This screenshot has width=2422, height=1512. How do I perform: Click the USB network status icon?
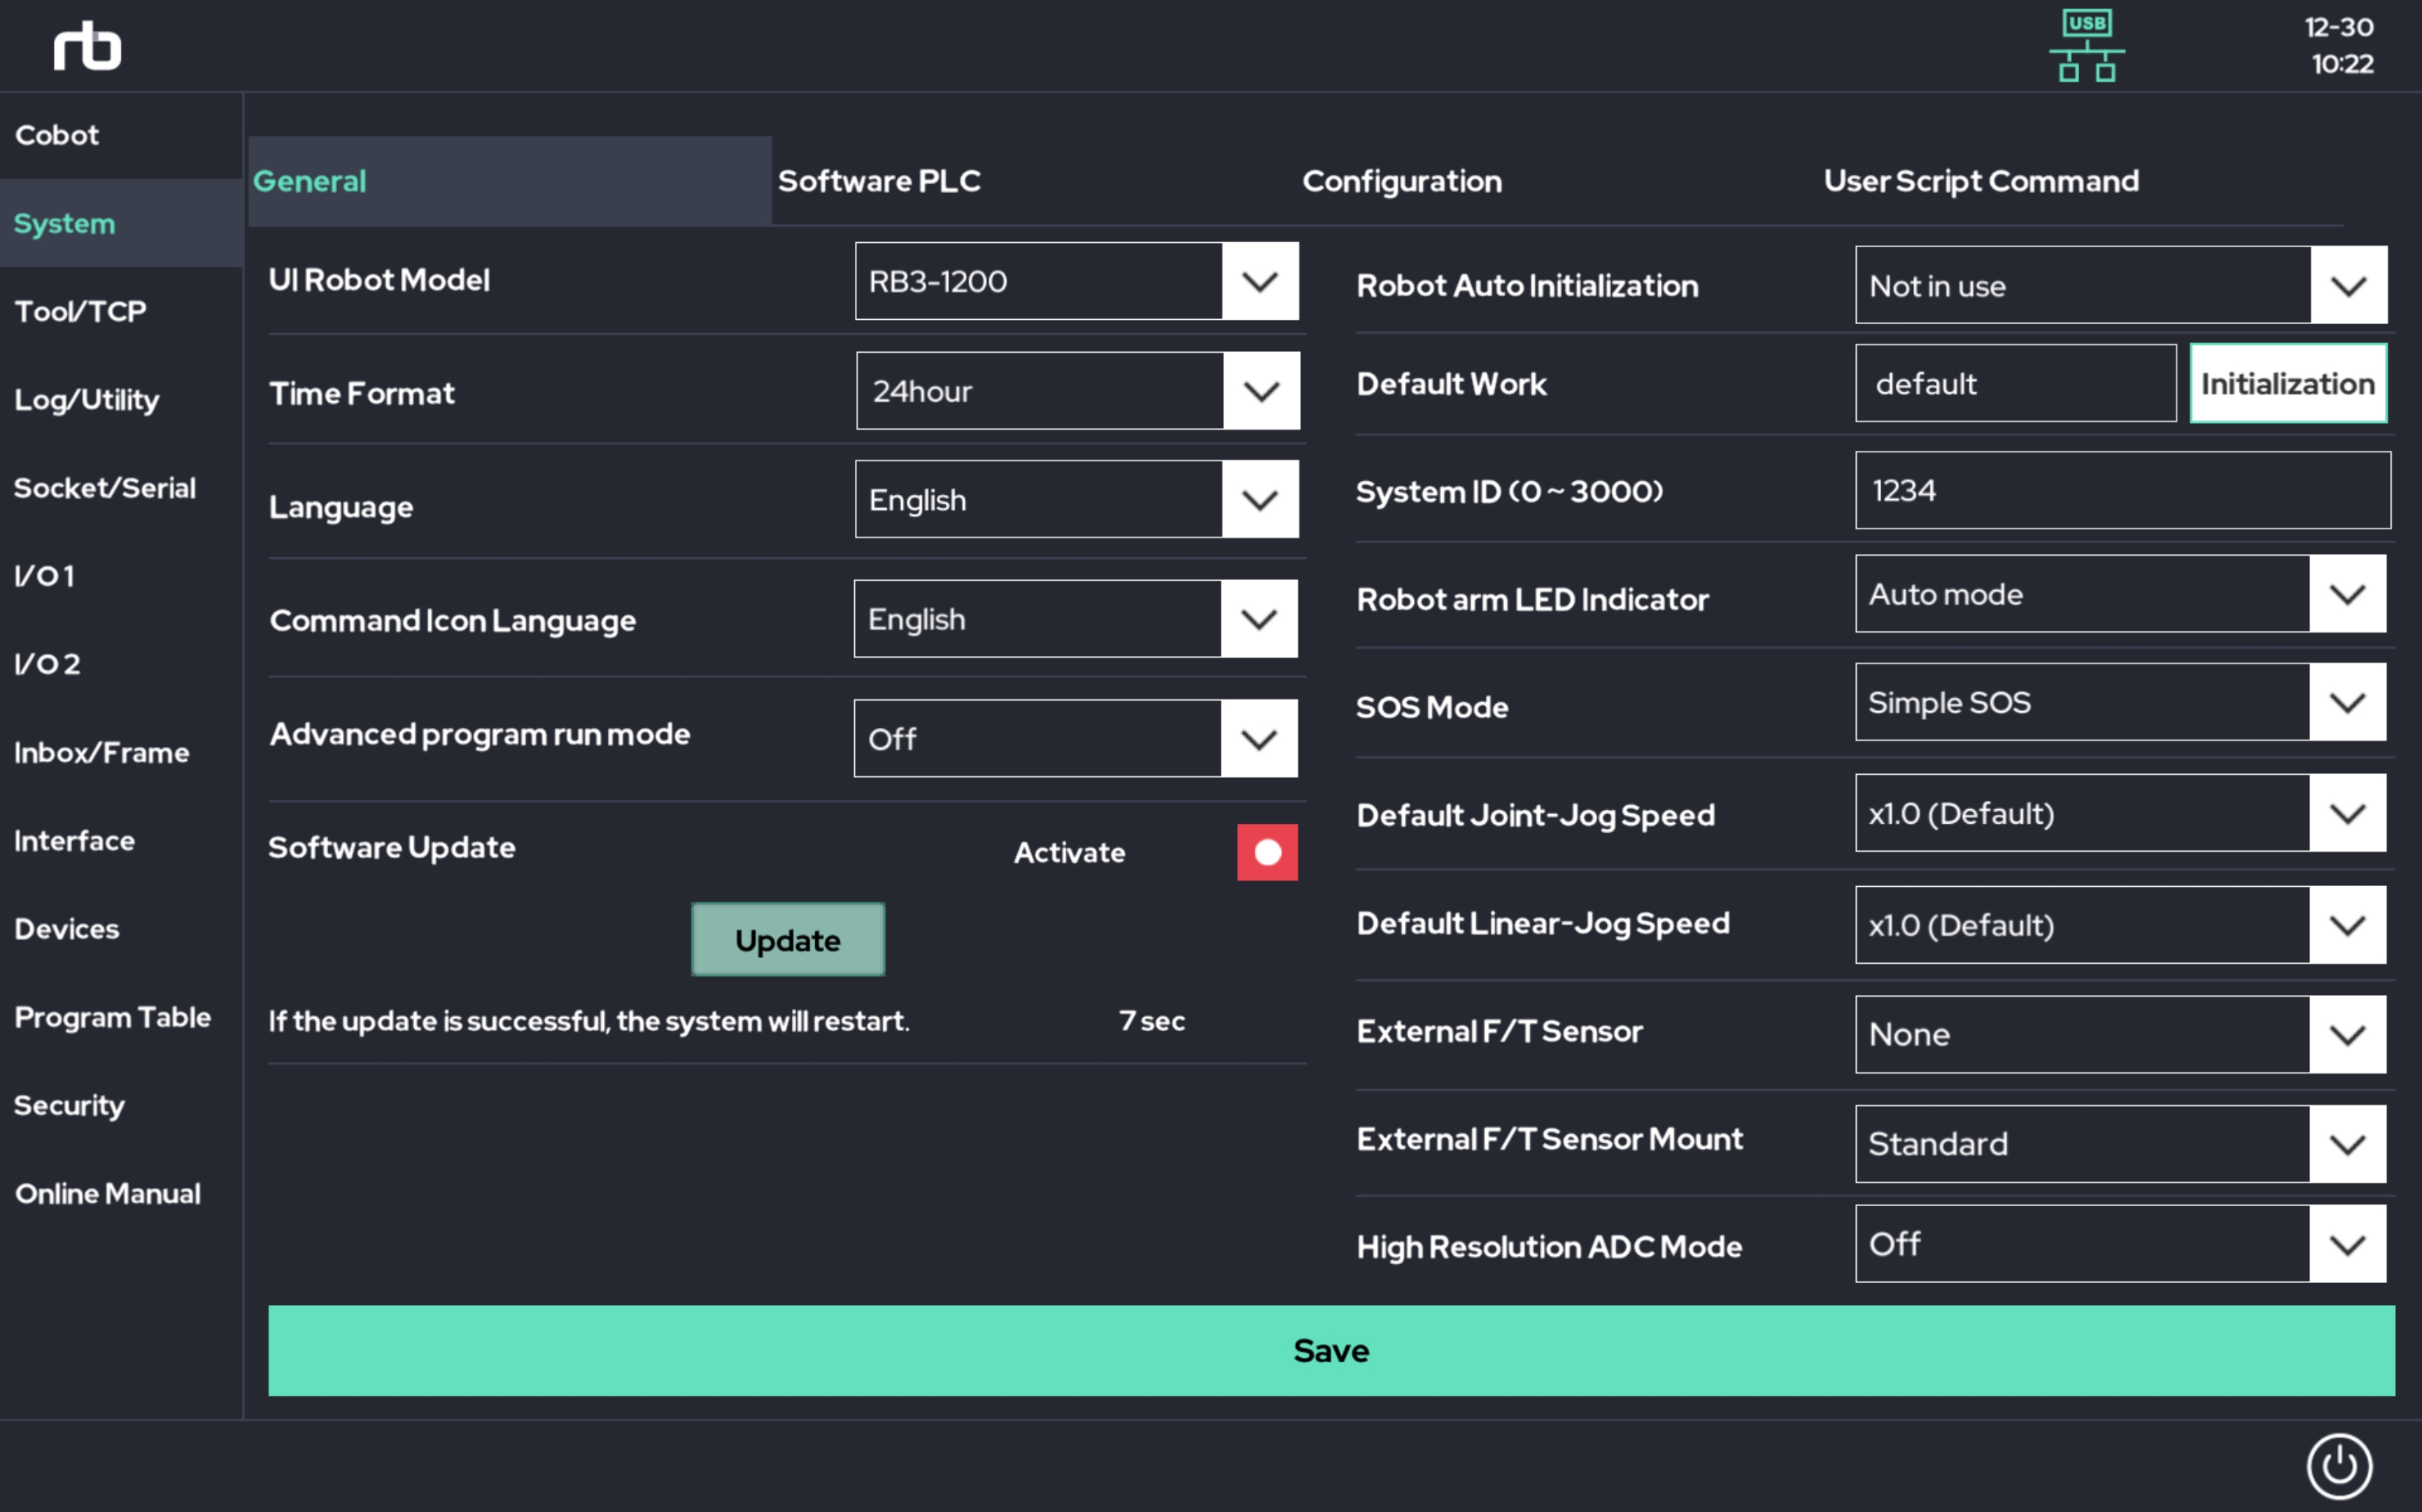[2086, 47]
